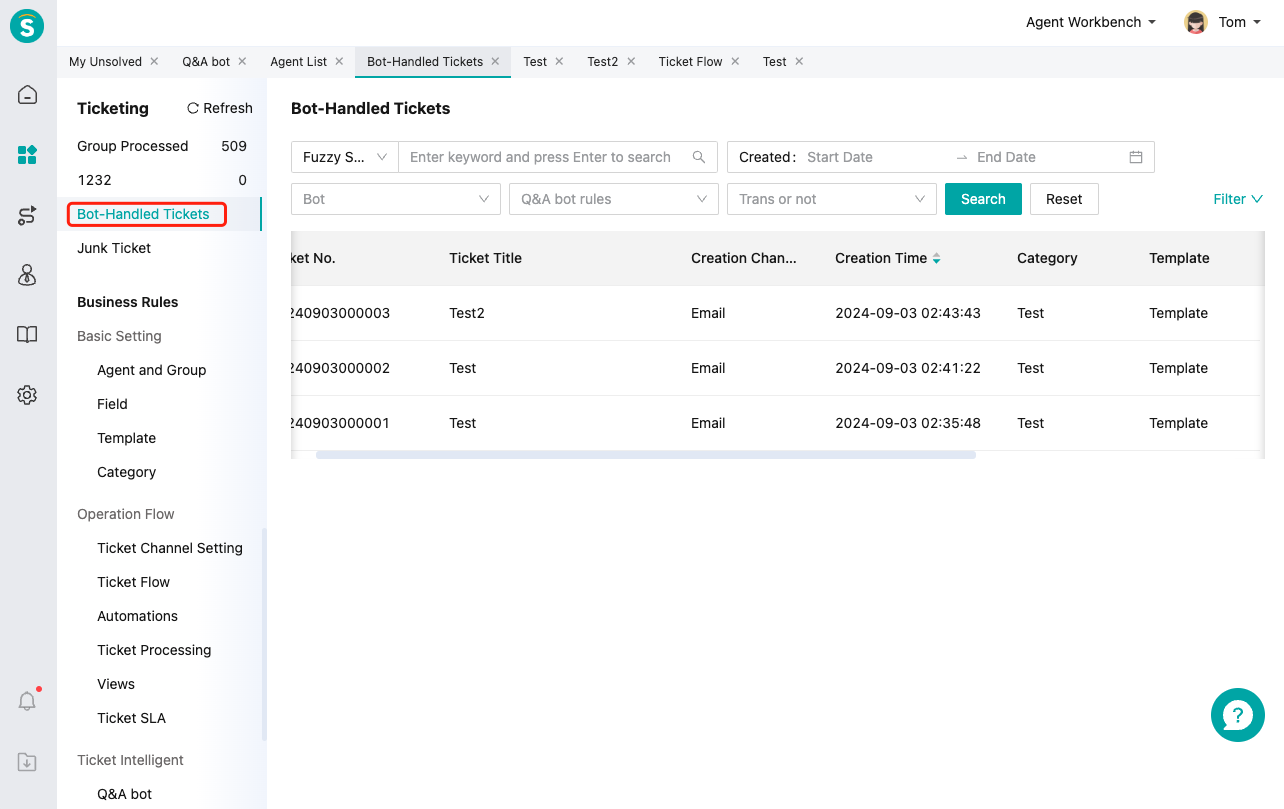Click Tom's avatar picture
This screenshot has height=809, width=1284.
coord(1195,22)
